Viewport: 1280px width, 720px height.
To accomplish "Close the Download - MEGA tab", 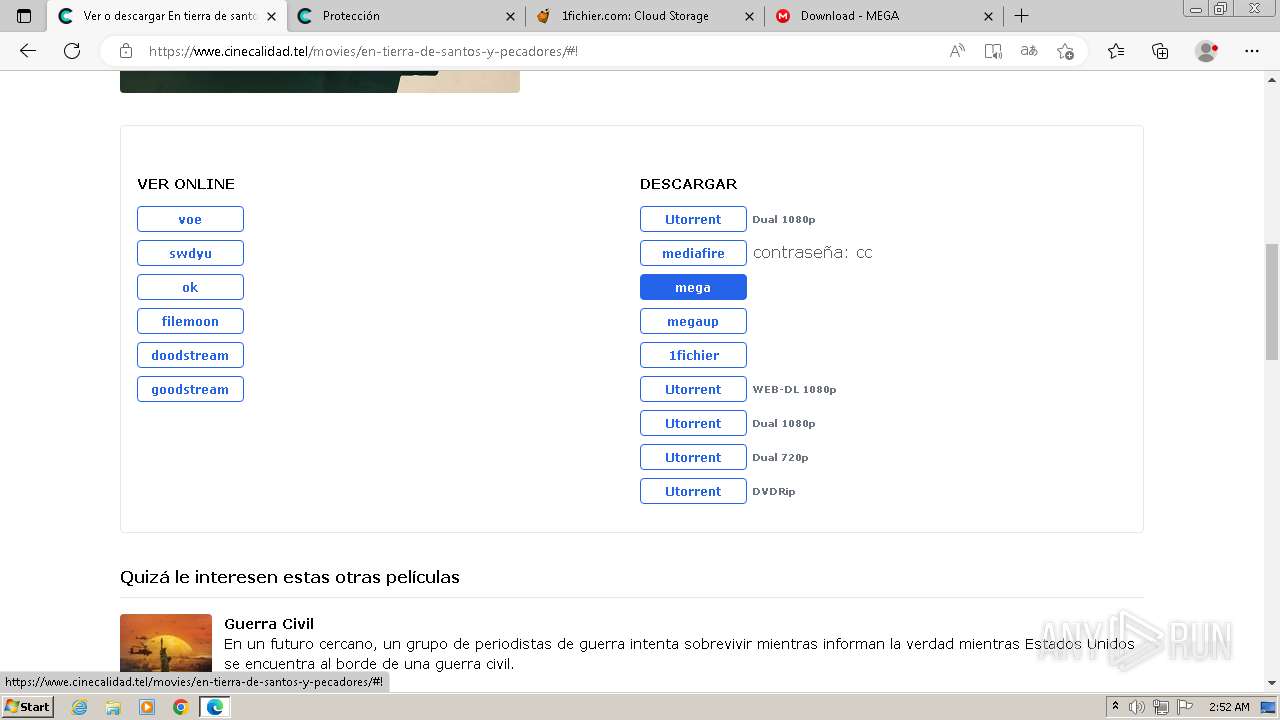I will click(988, 16).
